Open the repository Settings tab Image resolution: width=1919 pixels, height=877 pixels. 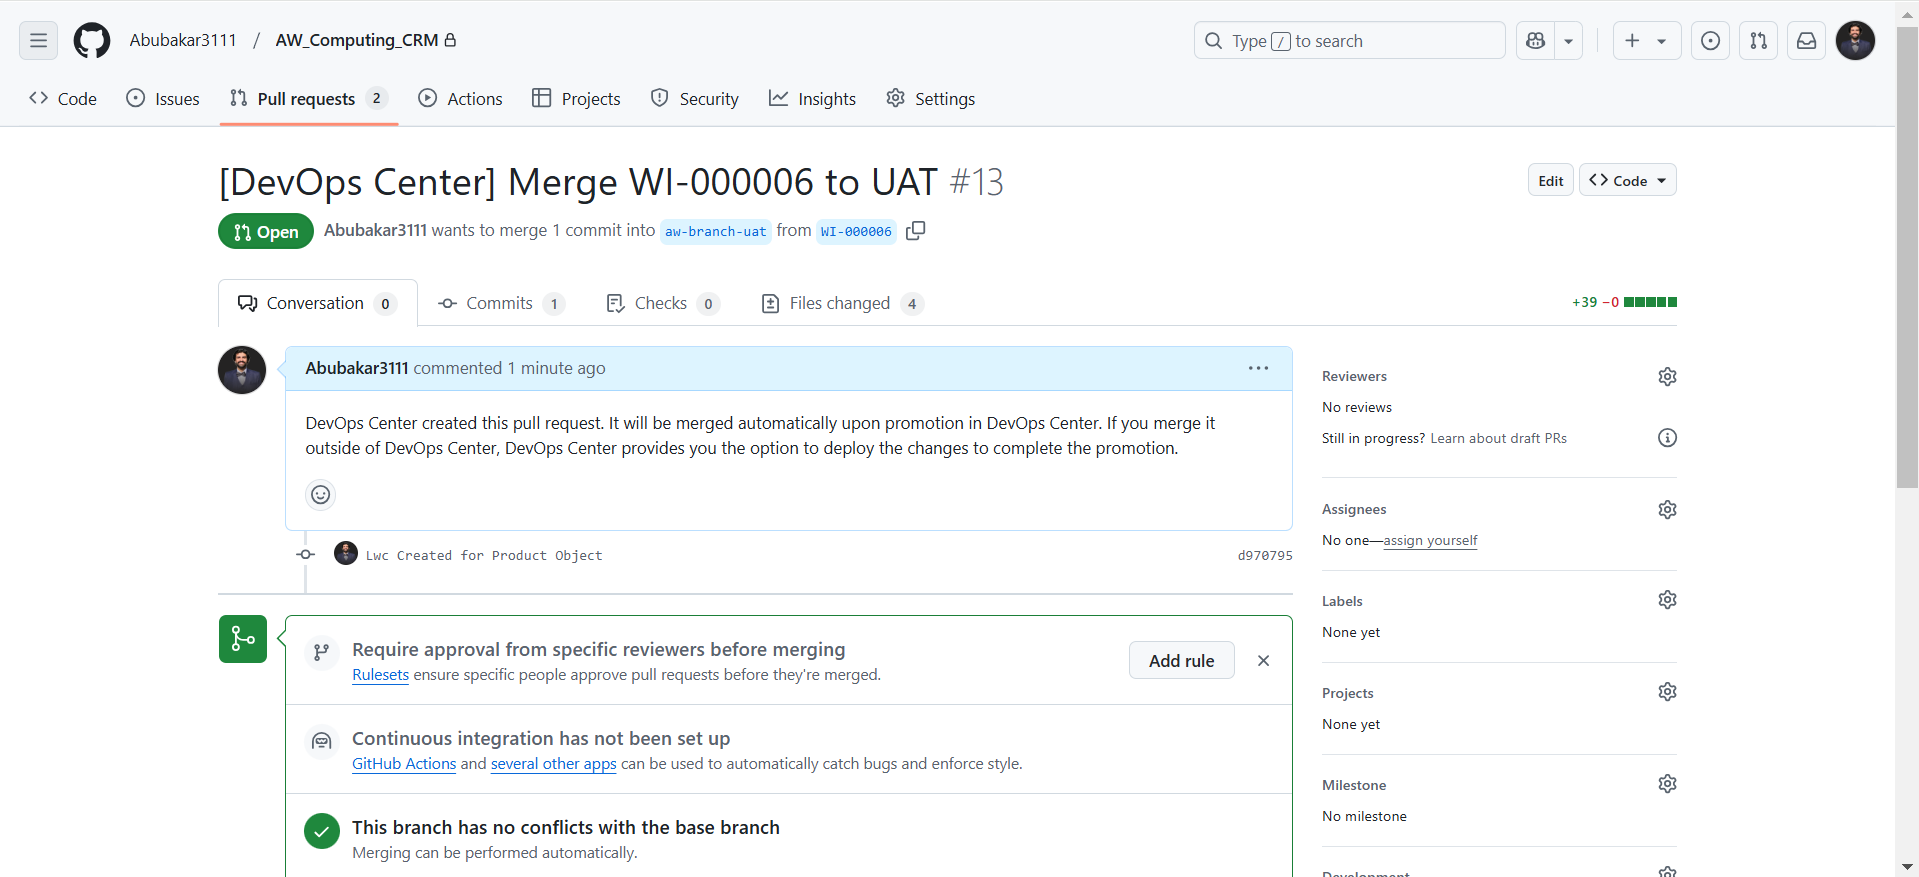coord(930,98)
